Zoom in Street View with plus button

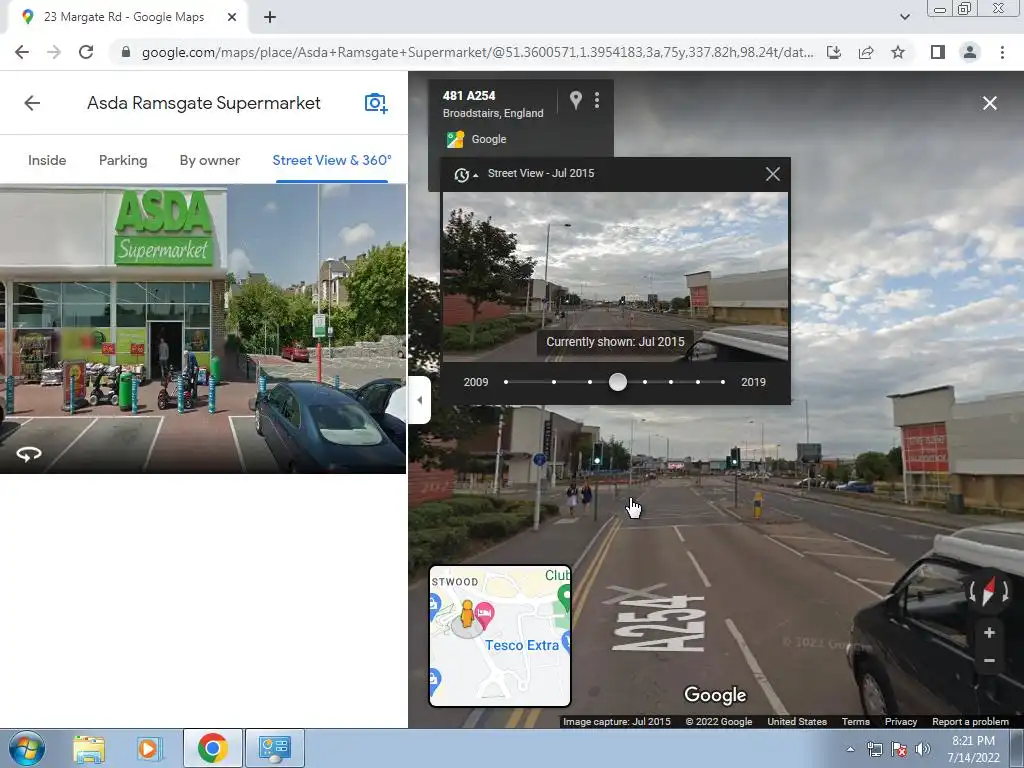coord(989,632)
